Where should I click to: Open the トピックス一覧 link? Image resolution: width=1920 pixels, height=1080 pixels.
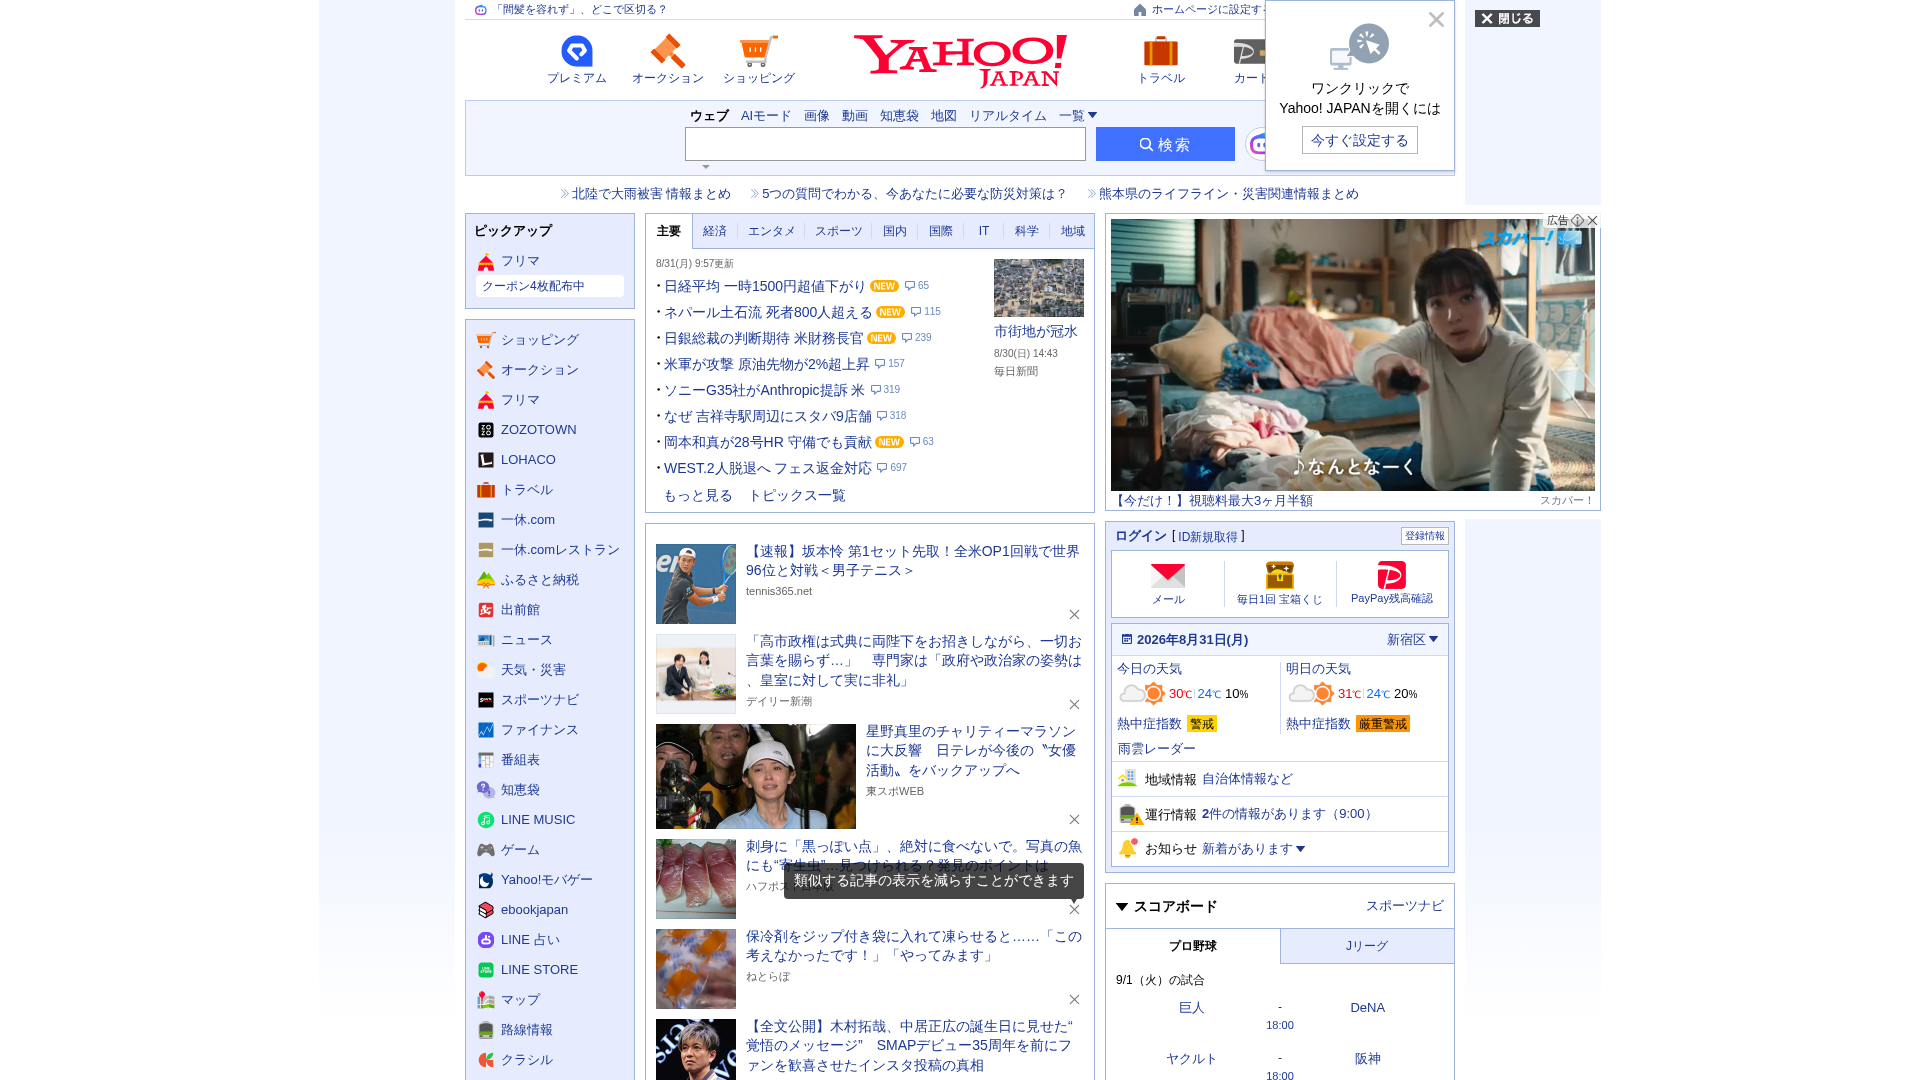(797, 496)
